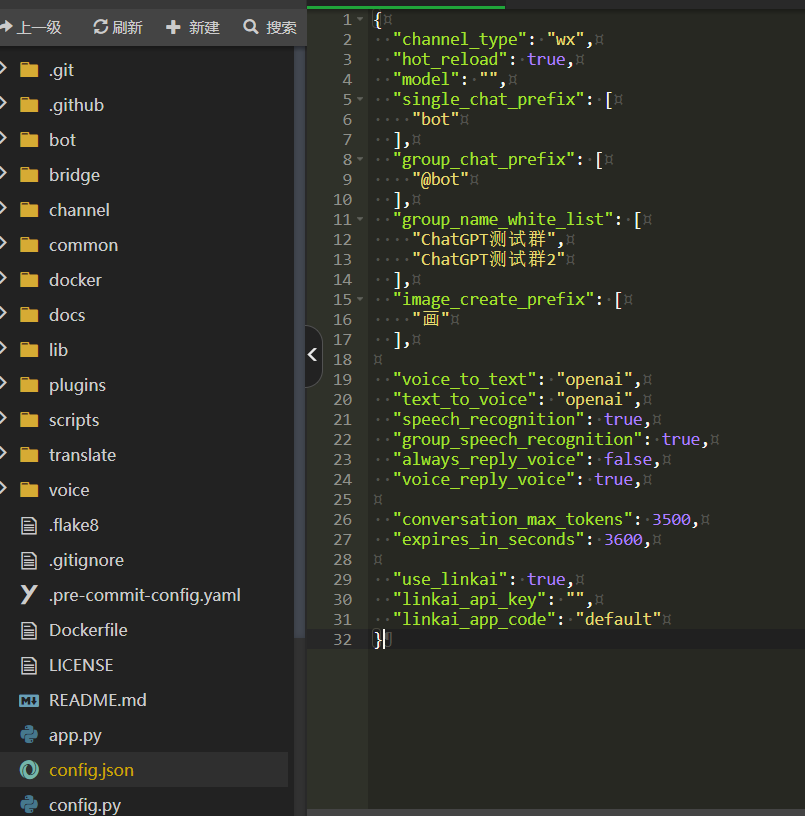This screenshot has height=816, width=805.
Task: Click the Dockerfile file icon
Action: (29, 630)
